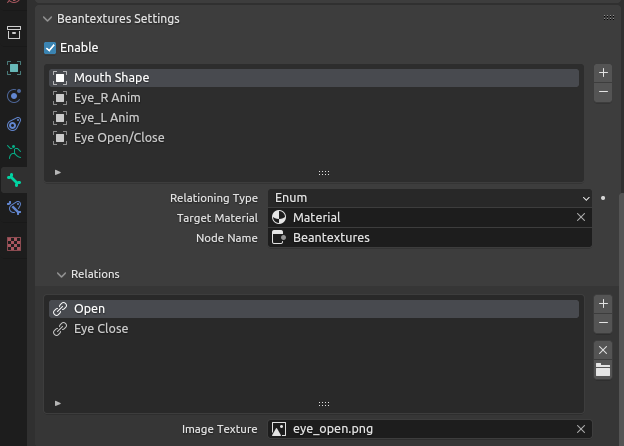Viewport: 624px width, 446px height.
Task: Expand filter options under the Mouth Shape list
Action: (x=58, y=172)
